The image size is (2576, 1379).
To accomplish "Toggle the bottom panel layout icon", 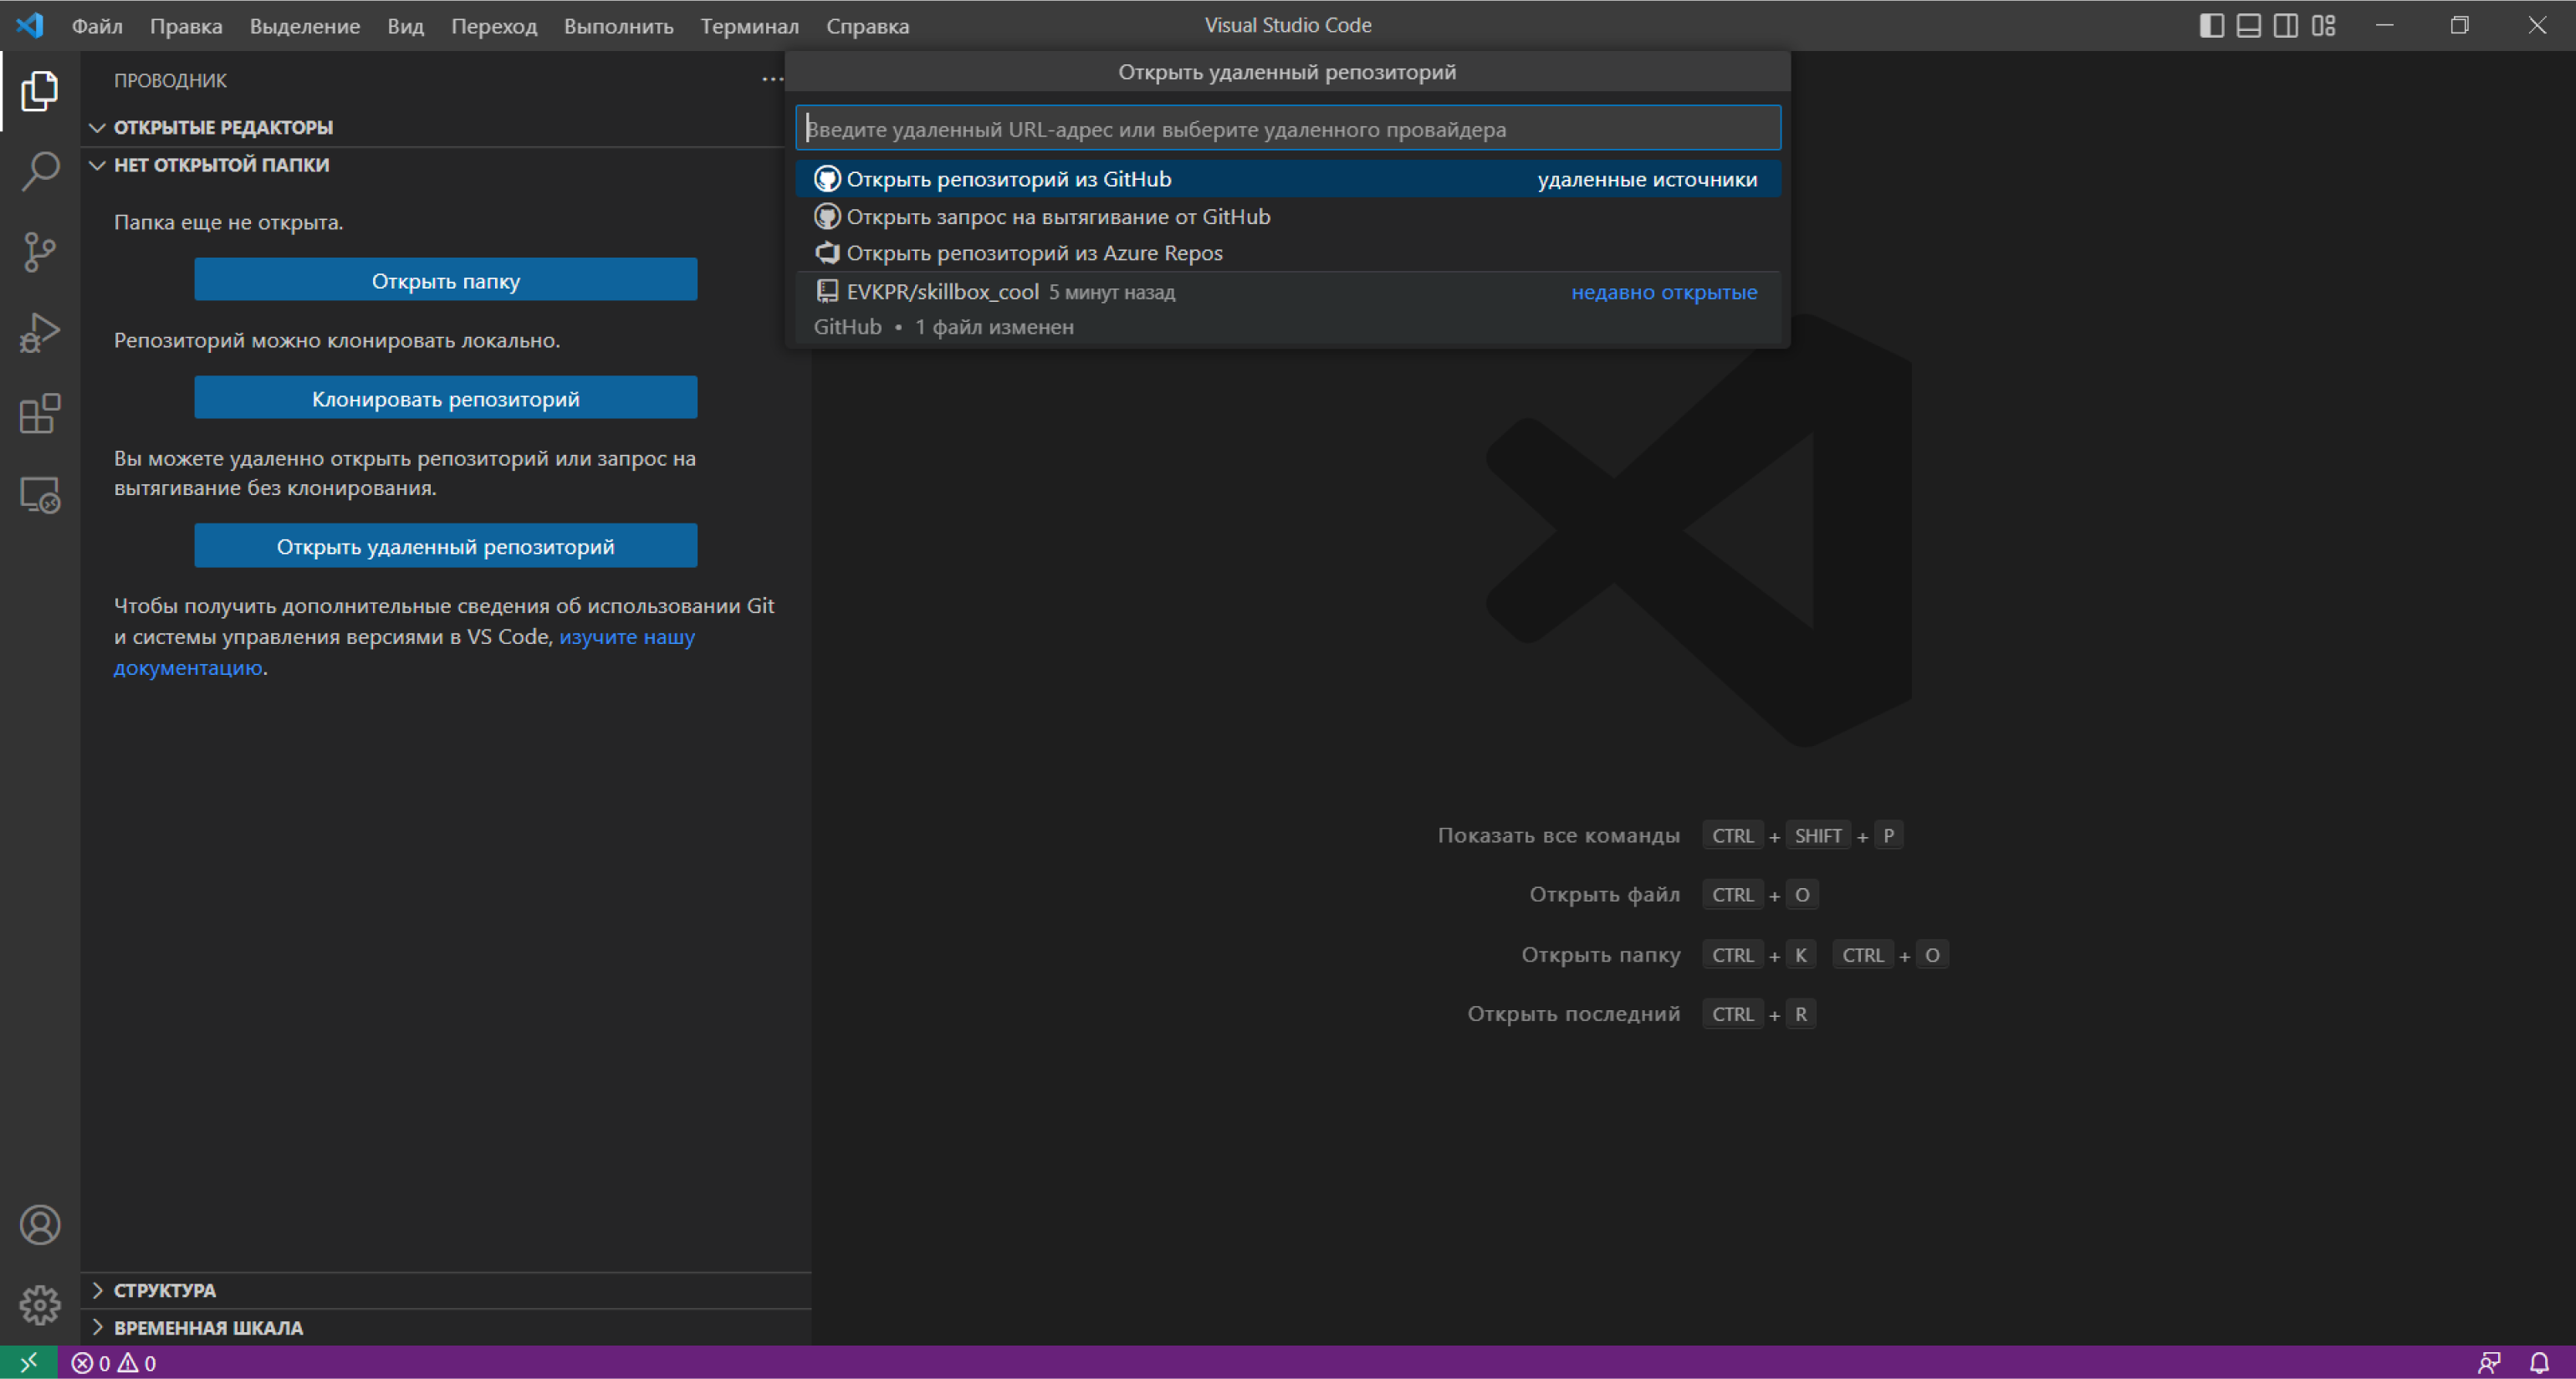I will point(2249,25).
